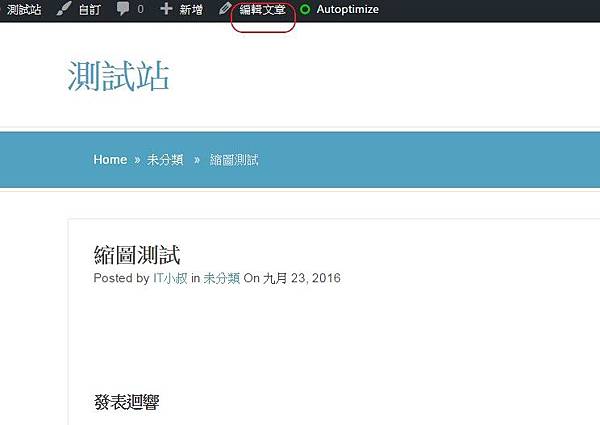Click the paintbrush customize icon
This screenshot has height=425, width=600.
coord(64,9)
